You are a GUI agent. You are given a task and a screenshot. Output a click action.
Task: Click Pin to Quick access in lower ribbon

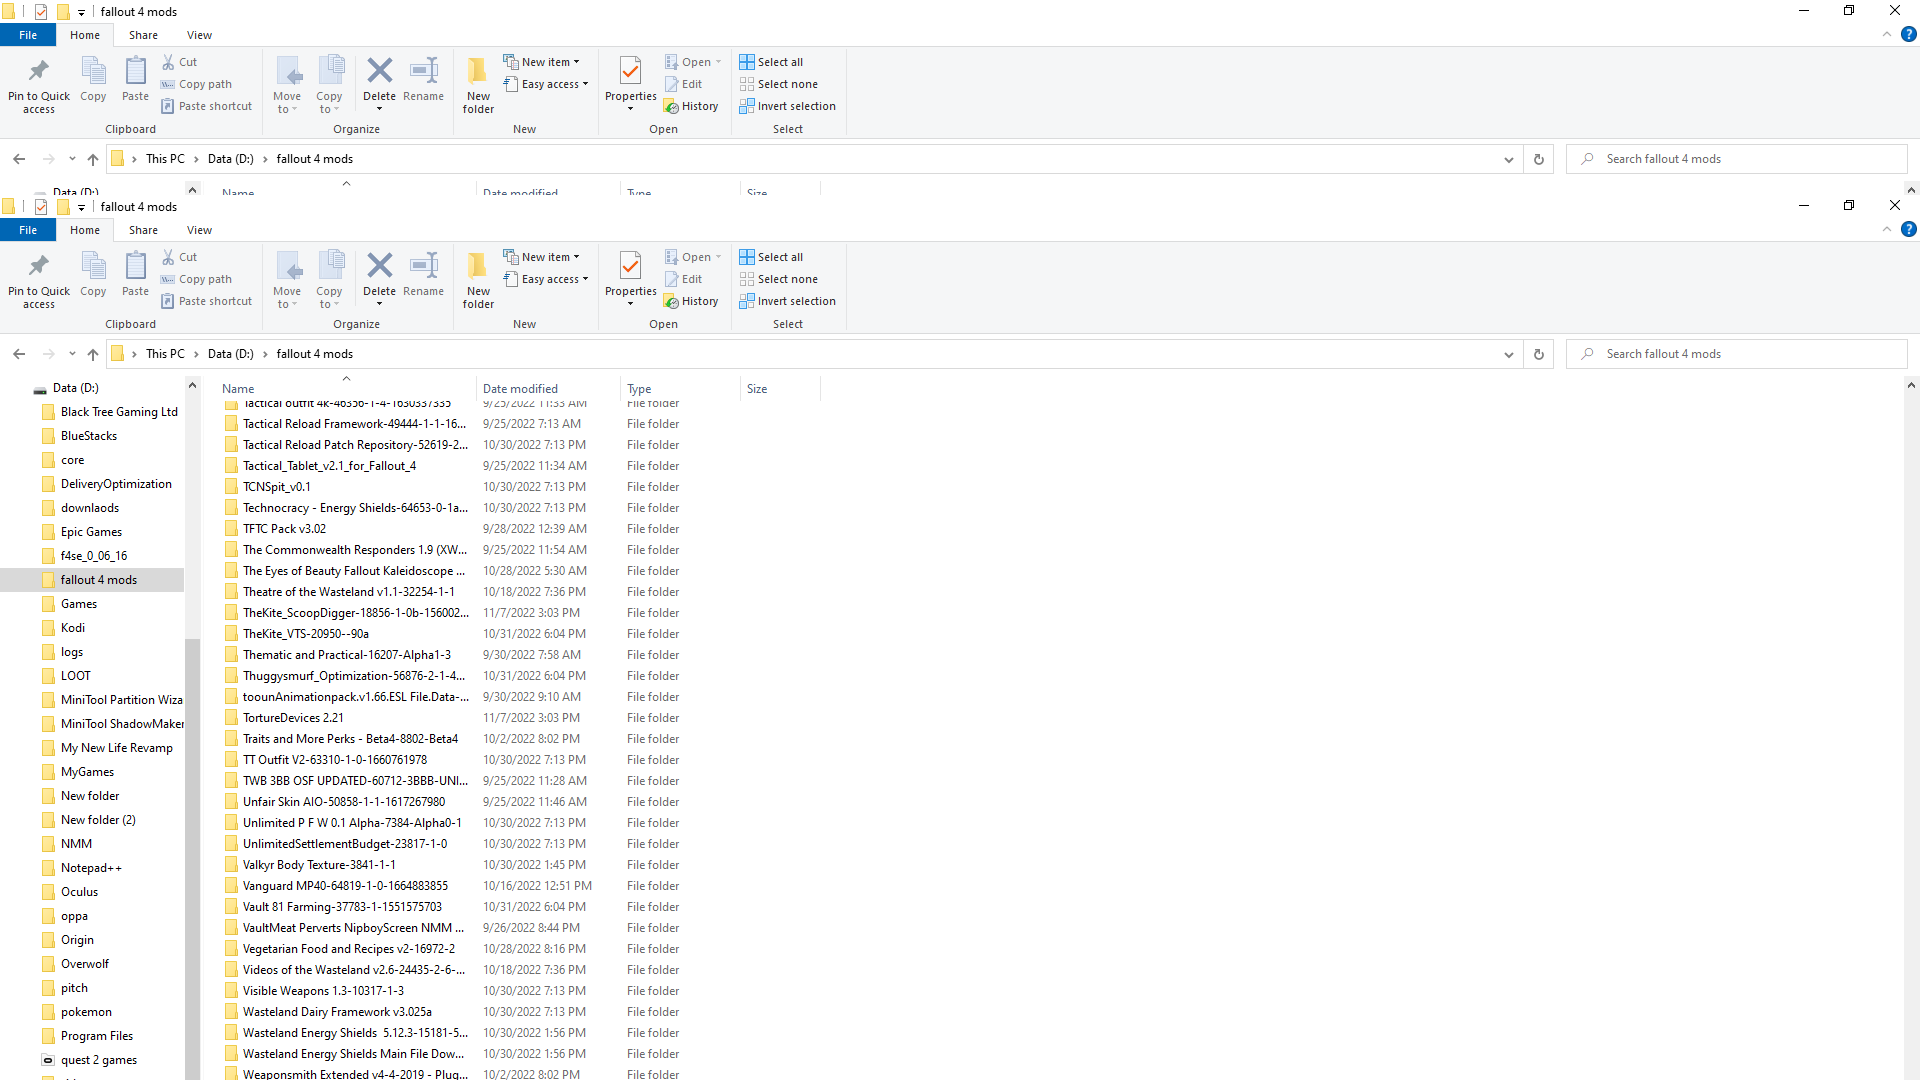click(x=39, y=281)
